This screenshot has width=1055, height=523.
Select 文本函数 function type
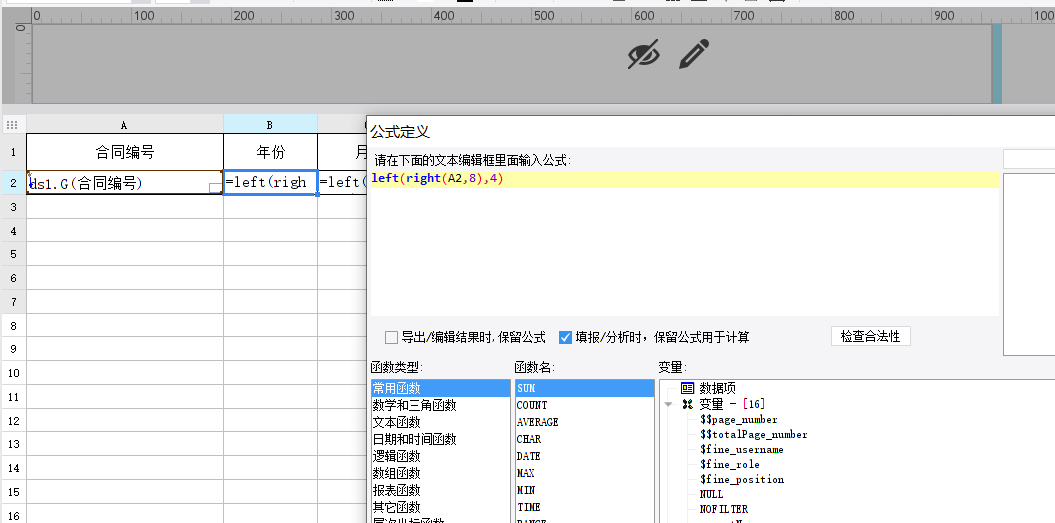click(441, 422)
